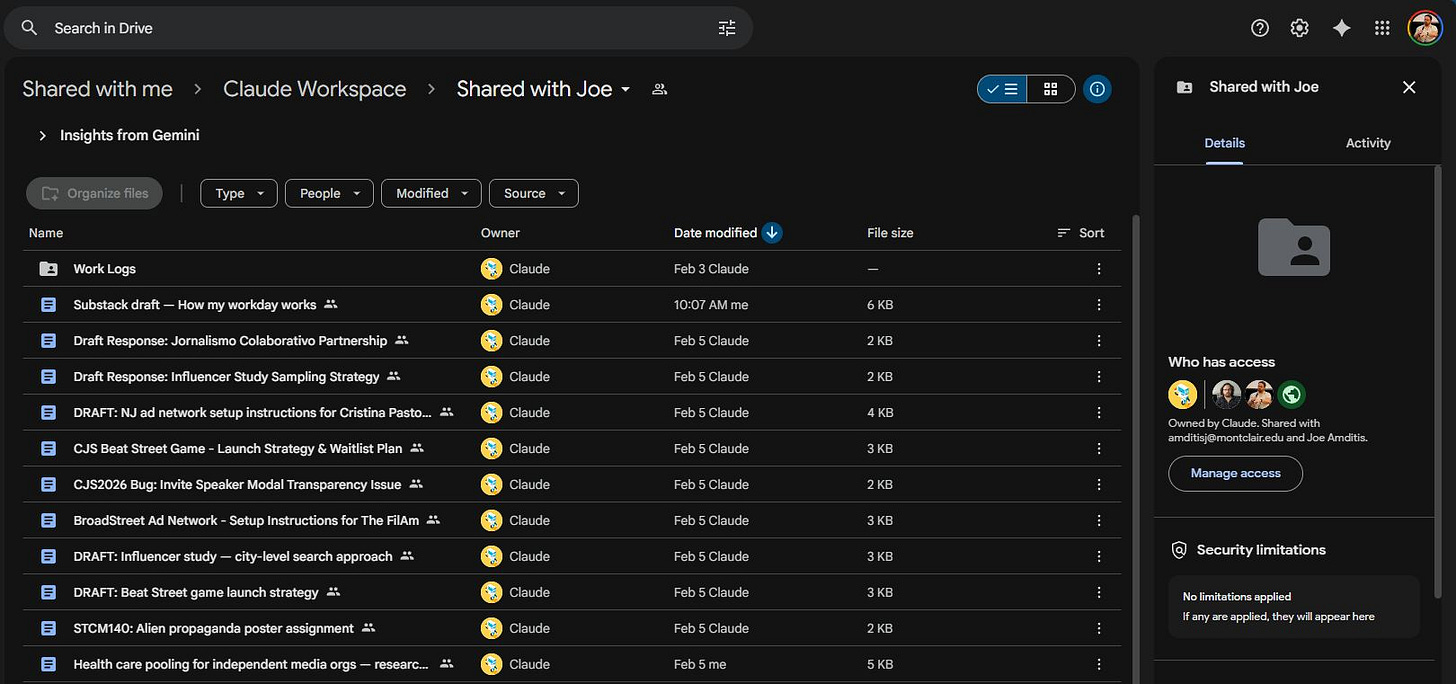1456x684 pixels.
Task: Open the Help support icon
Action: pyautogui.click(x=1260, y=28)
